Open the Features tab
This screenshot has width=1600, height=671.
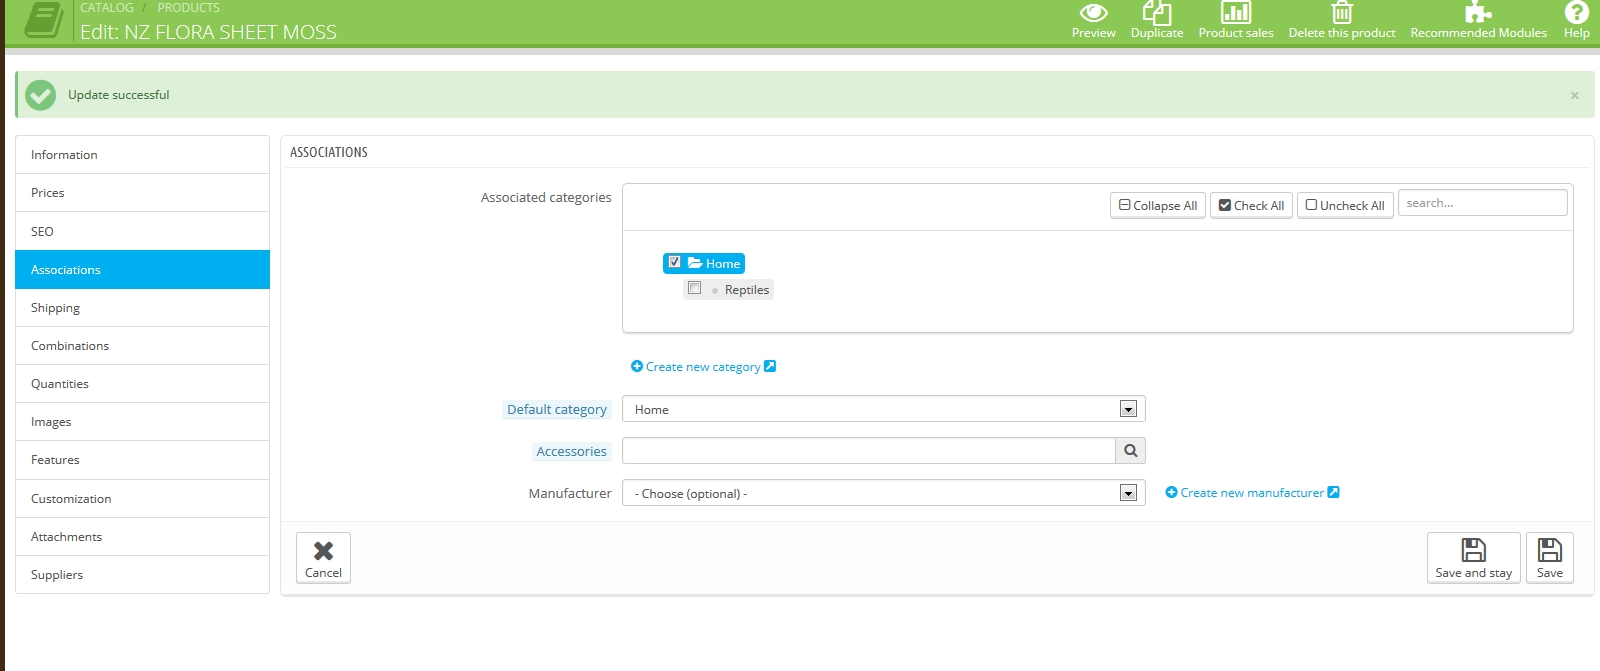142,460
